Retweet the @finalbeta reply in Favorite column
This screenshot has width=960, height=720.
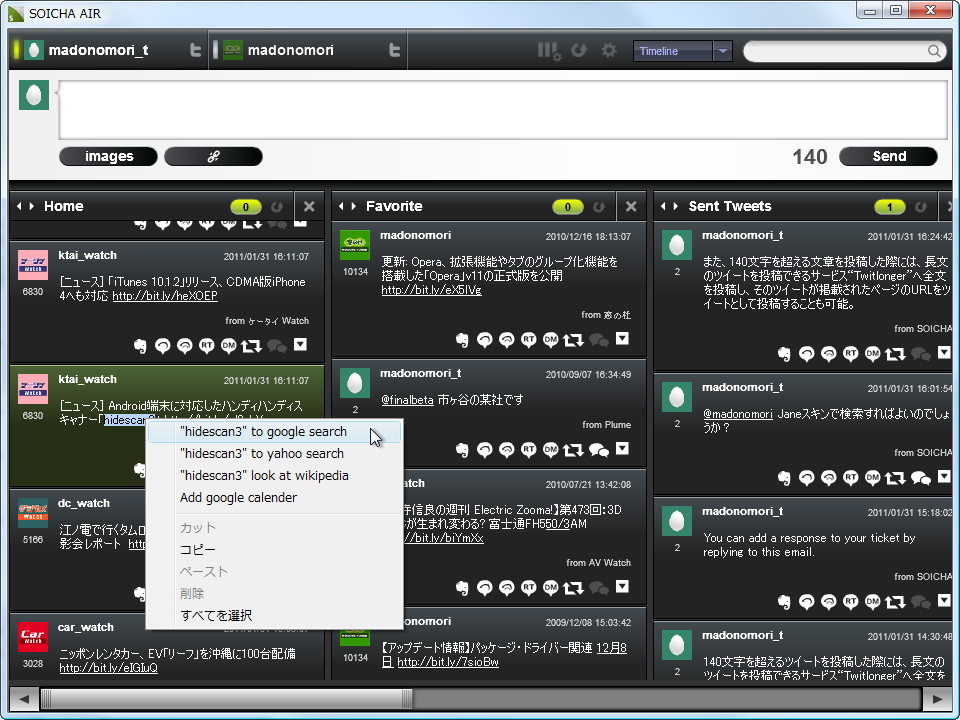click(574, 450)
